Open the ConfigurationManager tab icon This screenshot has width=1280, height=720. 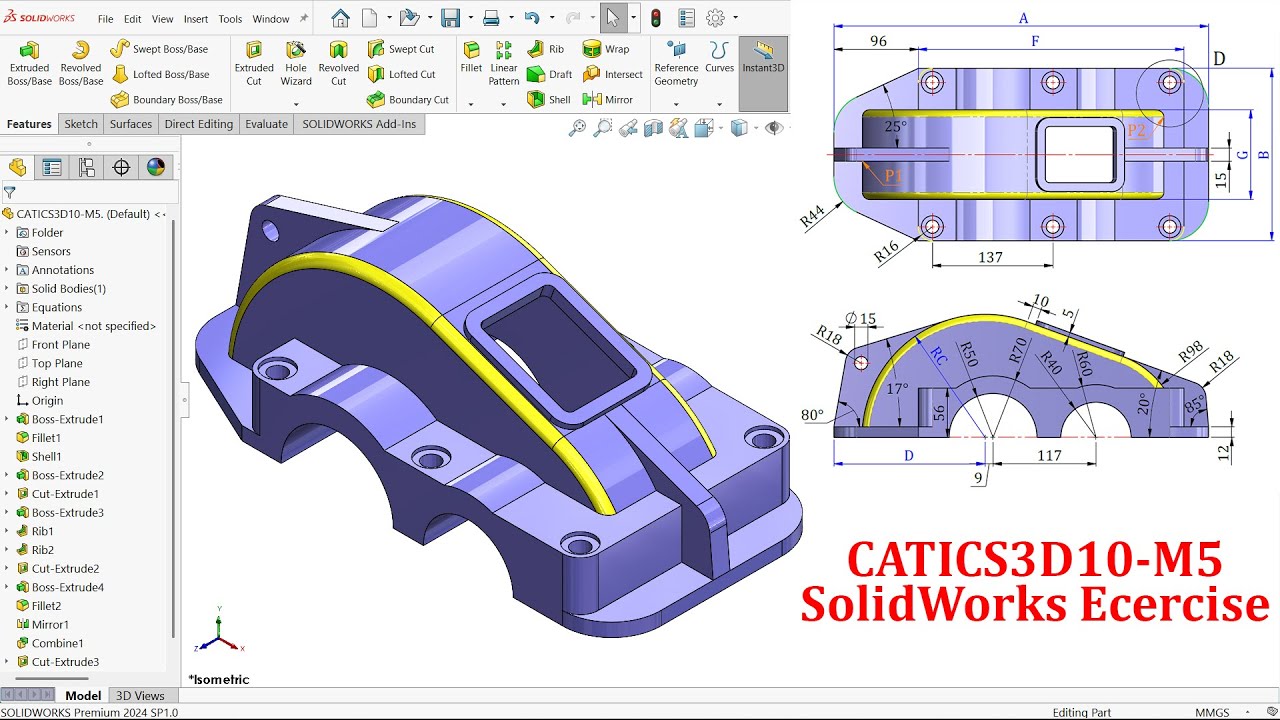tap(87, 167)
